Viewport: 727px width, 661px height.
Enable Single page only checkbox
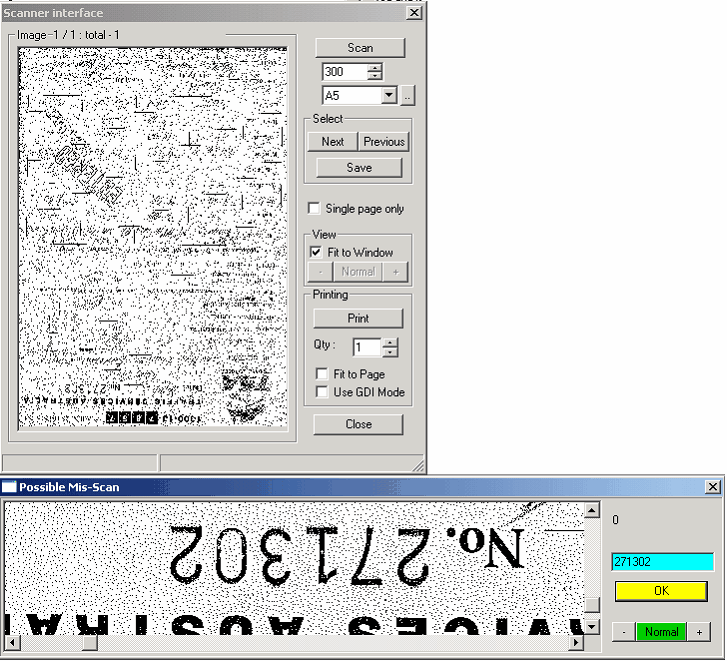pyautogui.click(x=315, y=209)
